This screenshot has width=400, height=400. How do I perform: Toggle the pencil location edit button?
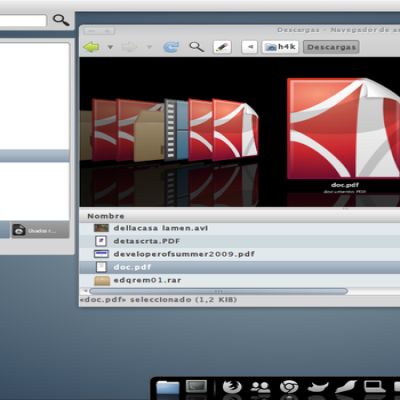click(x=222, y=47)
